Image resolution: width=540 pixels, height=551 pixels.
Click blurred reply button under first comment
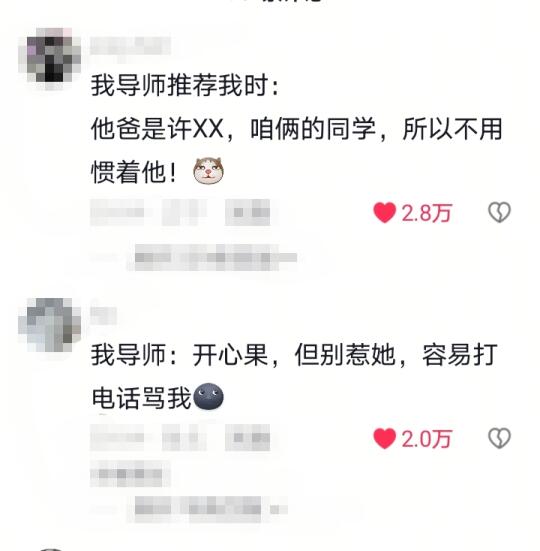247,212
